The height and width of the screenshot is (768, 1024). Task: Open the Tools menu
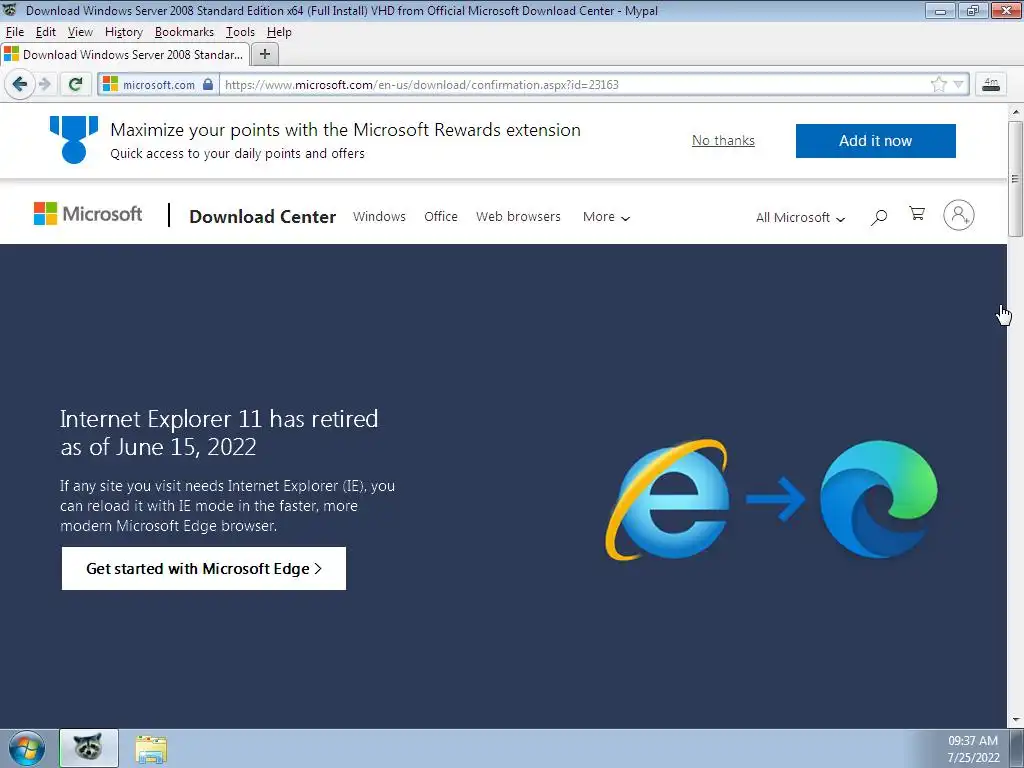(240, 32)
